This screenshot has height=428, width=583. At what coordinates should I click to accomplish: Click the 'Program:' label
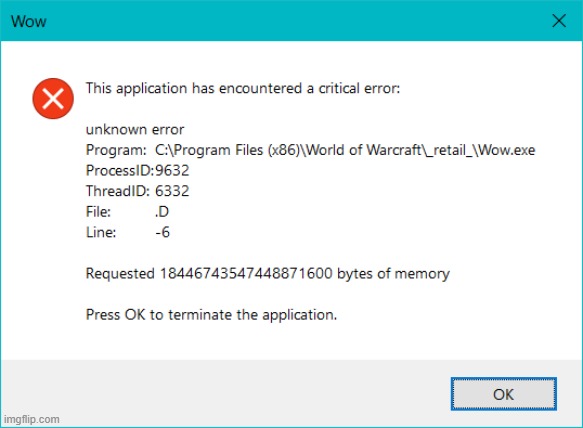tap(116, 151)
